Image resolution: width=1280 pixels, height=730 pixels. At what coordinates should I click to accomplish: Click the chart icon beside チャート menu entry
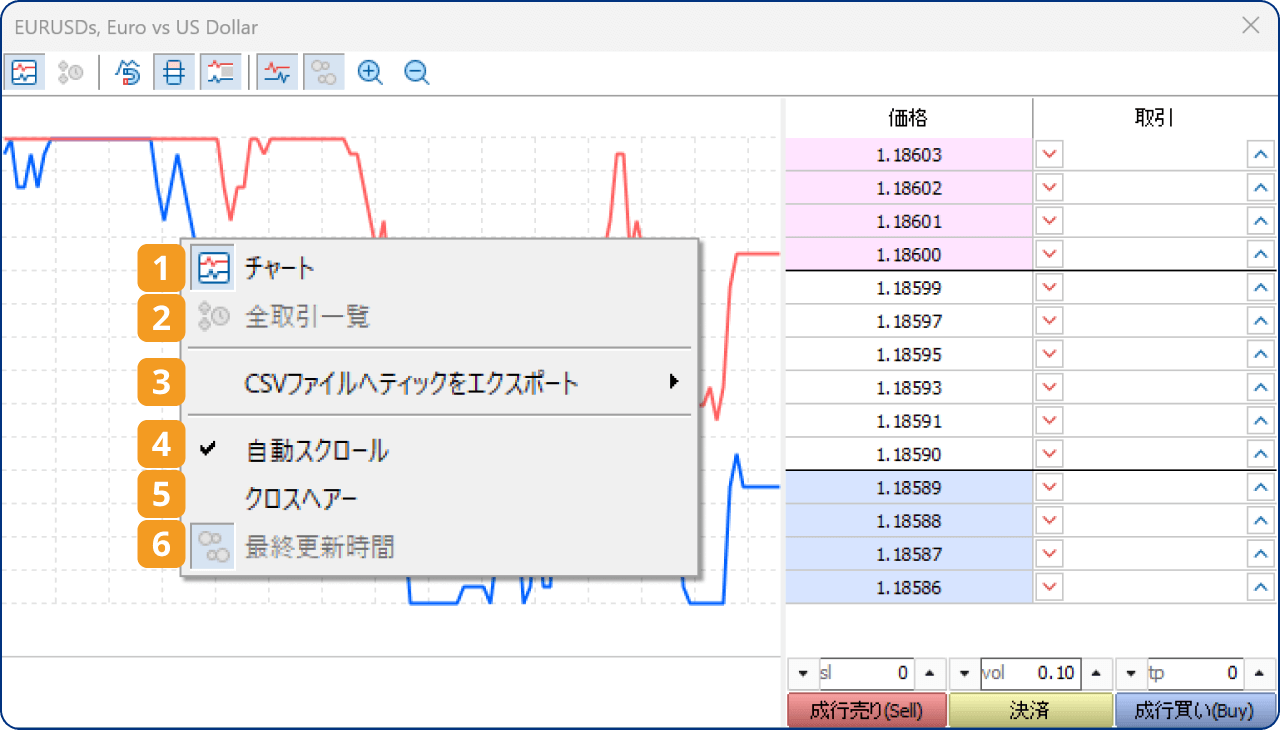[212, 268]
